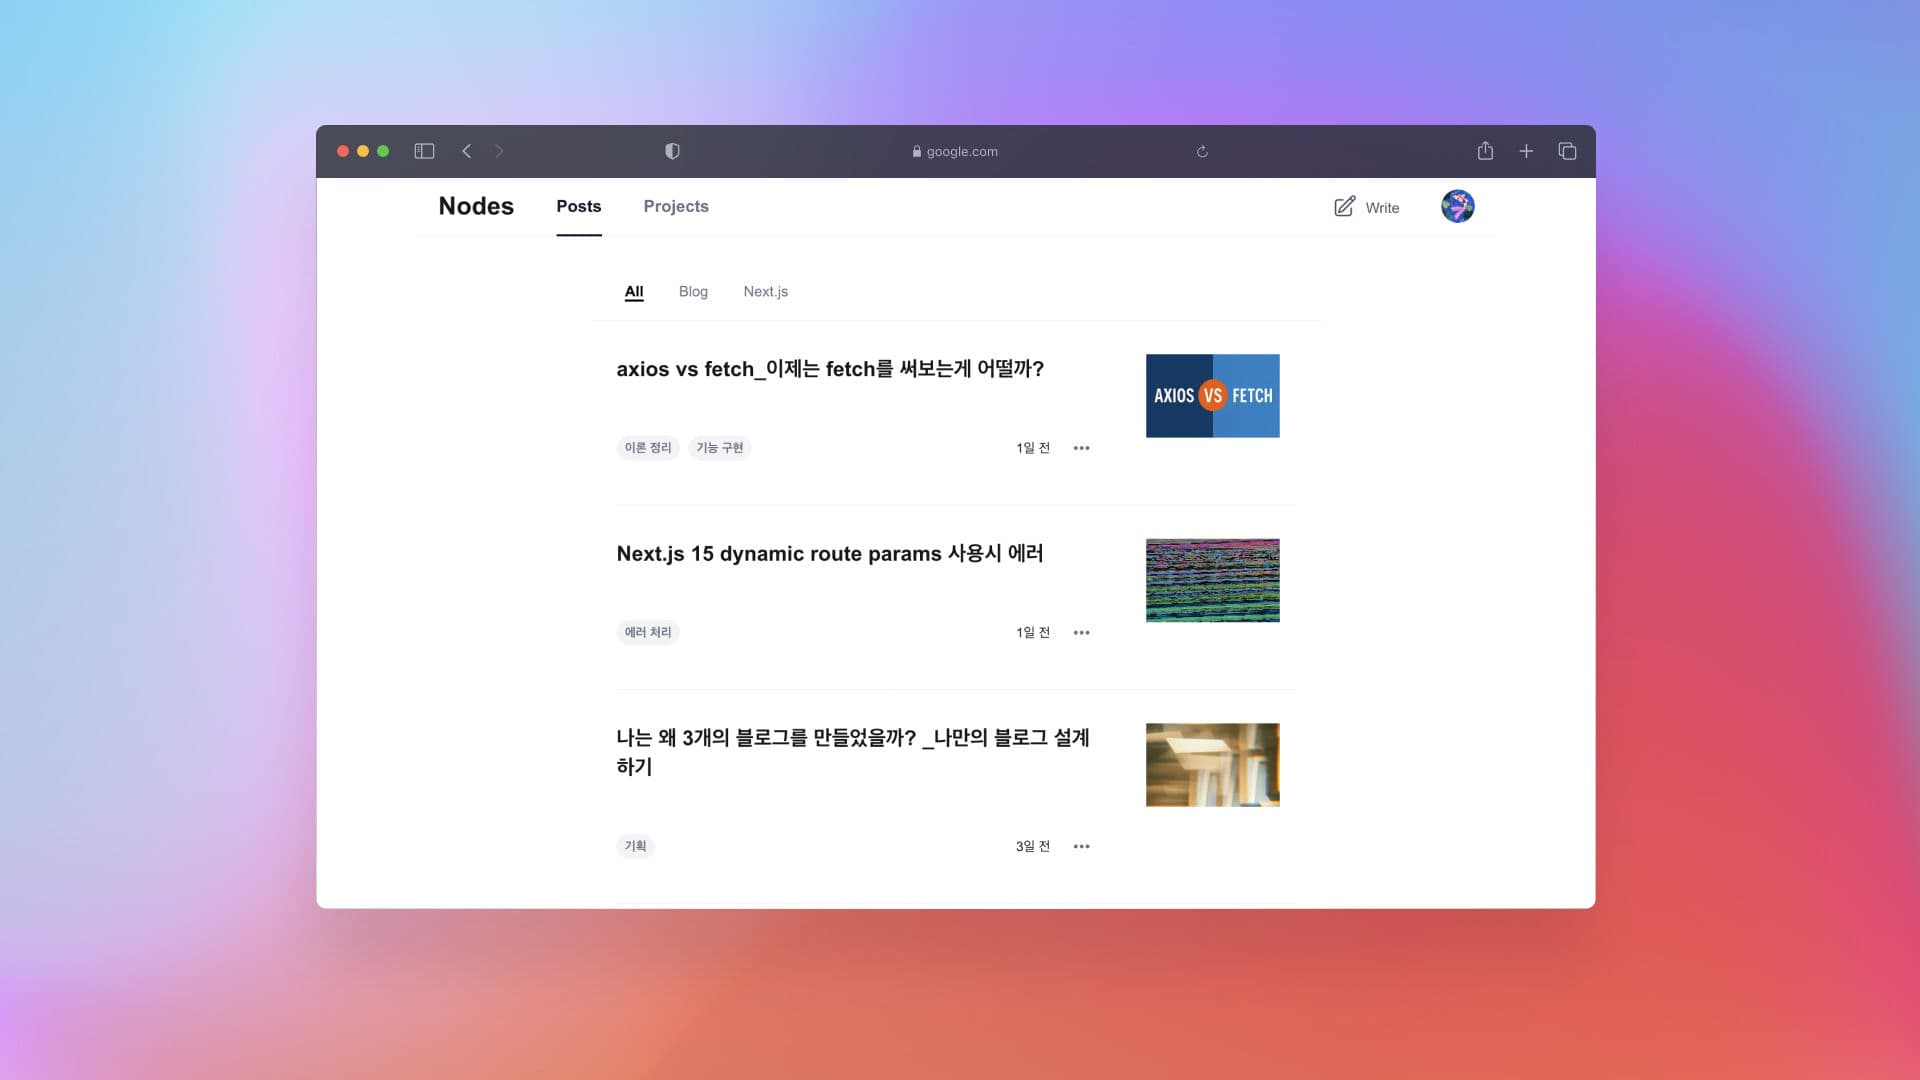
Task: Open the axios vs fetch post title
Action: [830, 369]
